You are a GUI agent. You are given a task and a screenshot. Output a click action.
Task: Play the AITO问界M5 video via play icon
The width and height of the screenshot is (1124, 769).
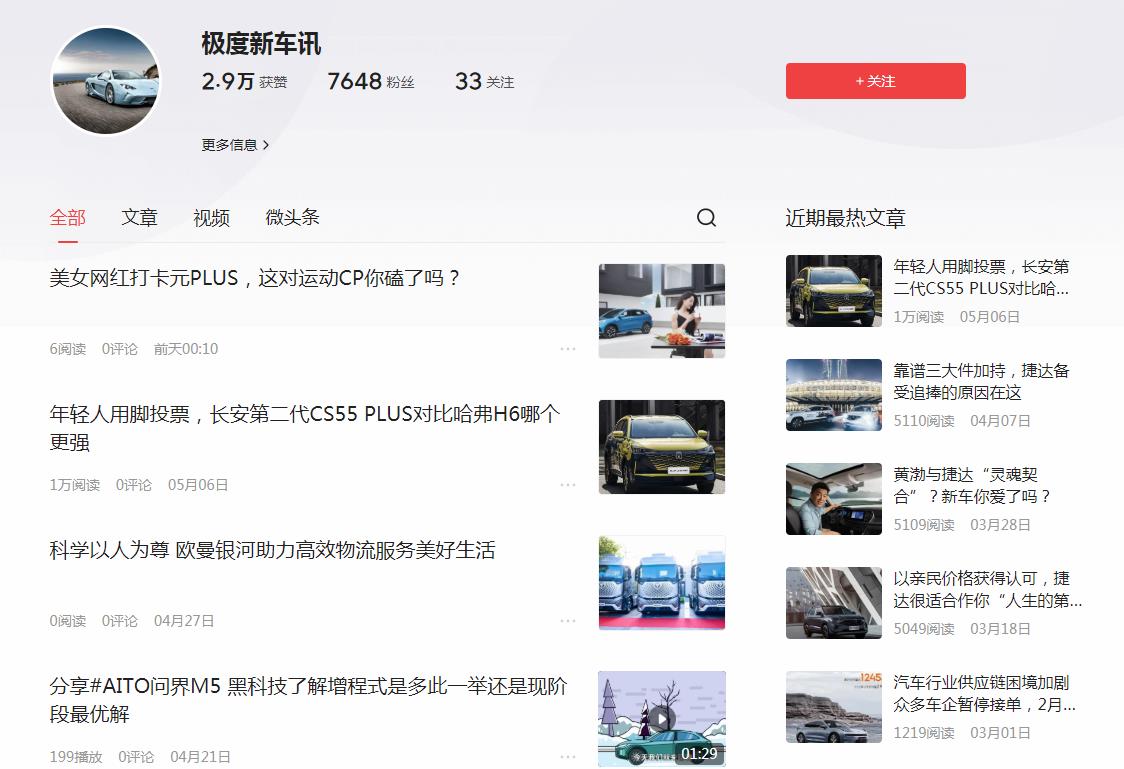coord(662,719)
